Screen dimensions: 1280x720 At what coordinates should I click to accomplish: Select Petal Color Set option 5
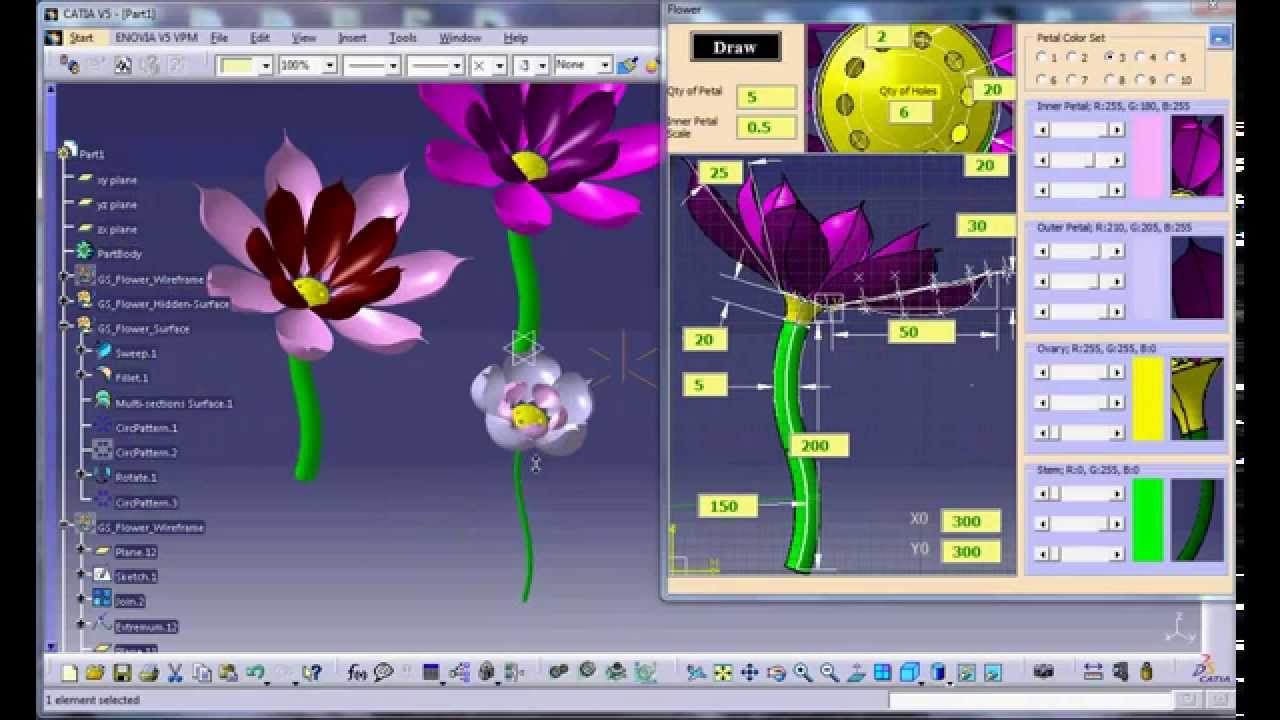1169,57
